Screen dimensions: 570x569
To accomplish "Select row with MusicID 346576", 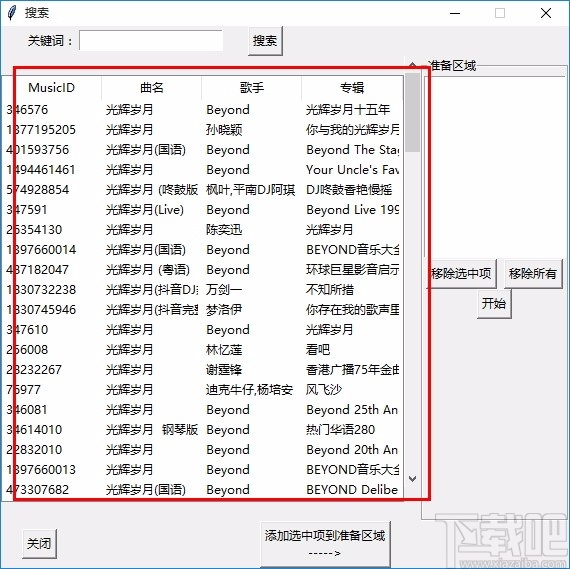I will 202,109.
